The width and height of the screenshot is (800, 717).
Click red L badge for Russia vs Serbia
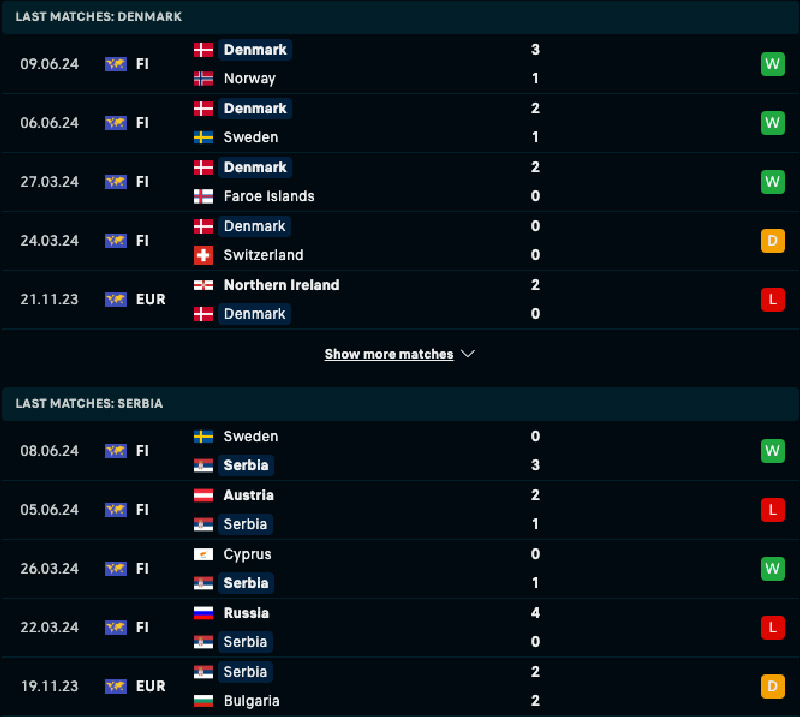(772, 627)
